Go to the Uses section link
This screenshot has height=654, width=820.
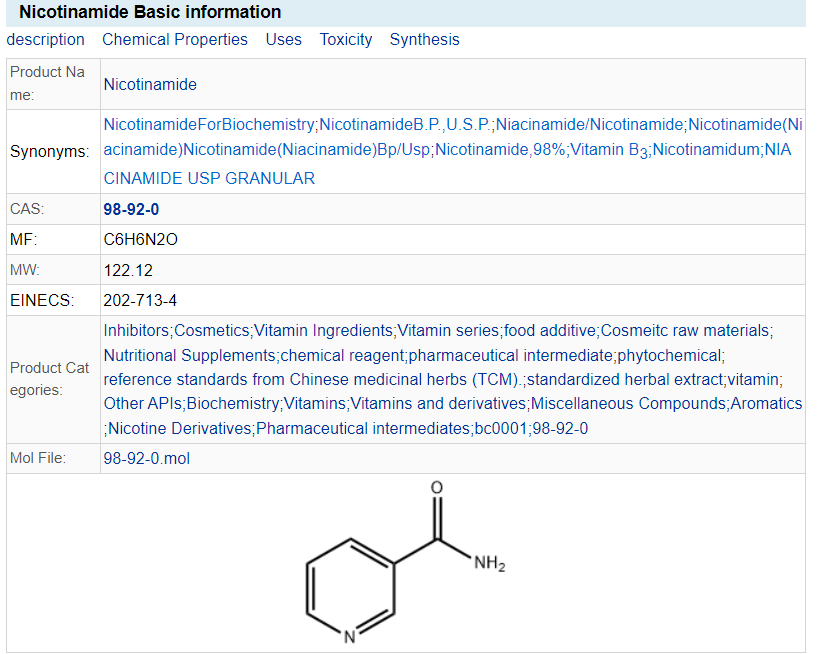pos(283,40)
